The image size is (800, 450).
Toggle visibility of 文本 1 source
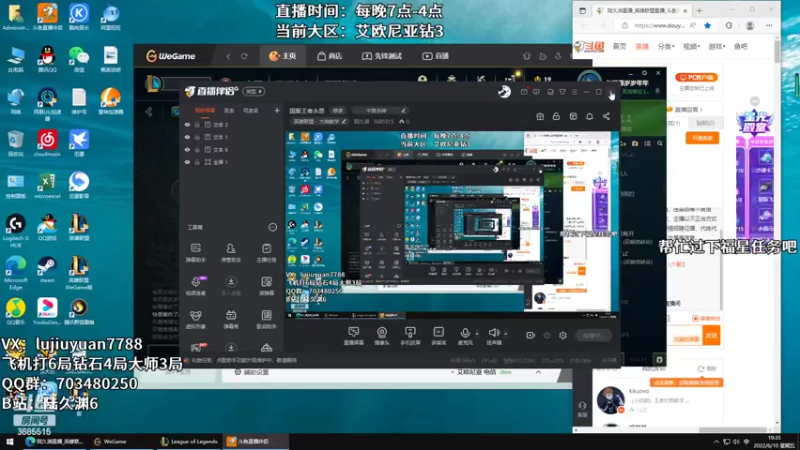tap(187, 137)
